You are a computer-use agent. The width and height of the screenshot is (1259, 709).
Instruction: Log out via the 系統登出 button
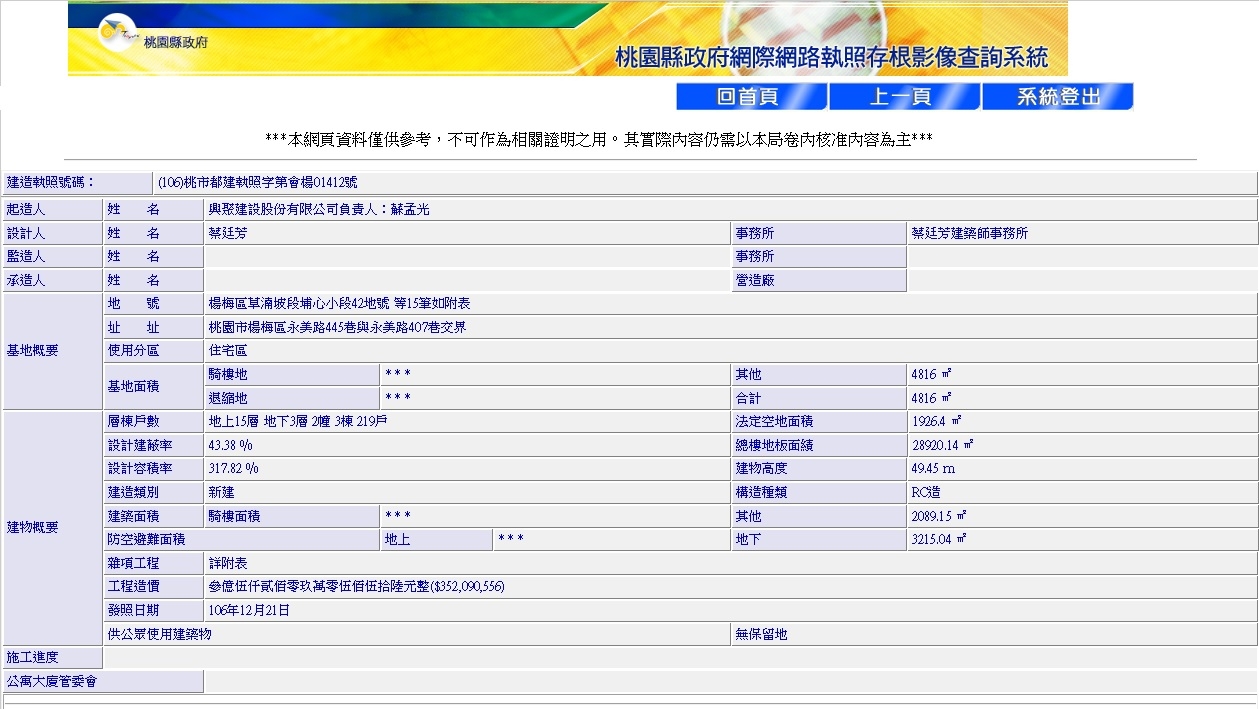(1058, 97)
